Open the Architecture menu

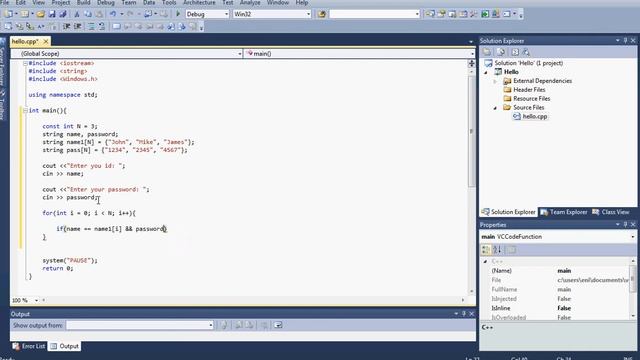click(x=200, y=2)
